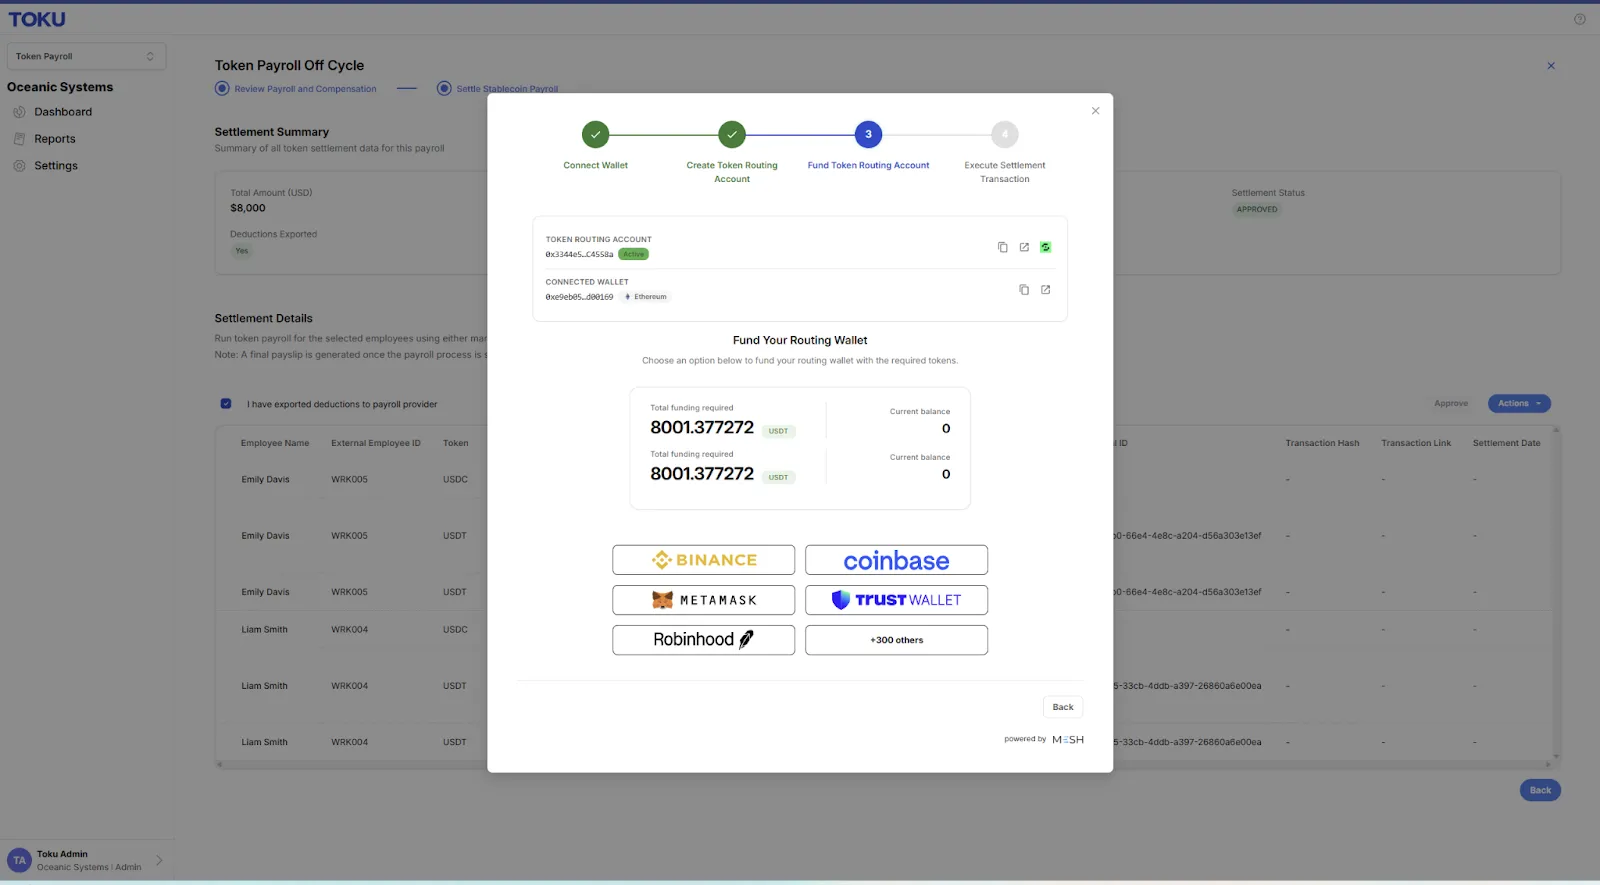Click the Reports sidebar icon
1600x885 pixels.
coord(19,139)
